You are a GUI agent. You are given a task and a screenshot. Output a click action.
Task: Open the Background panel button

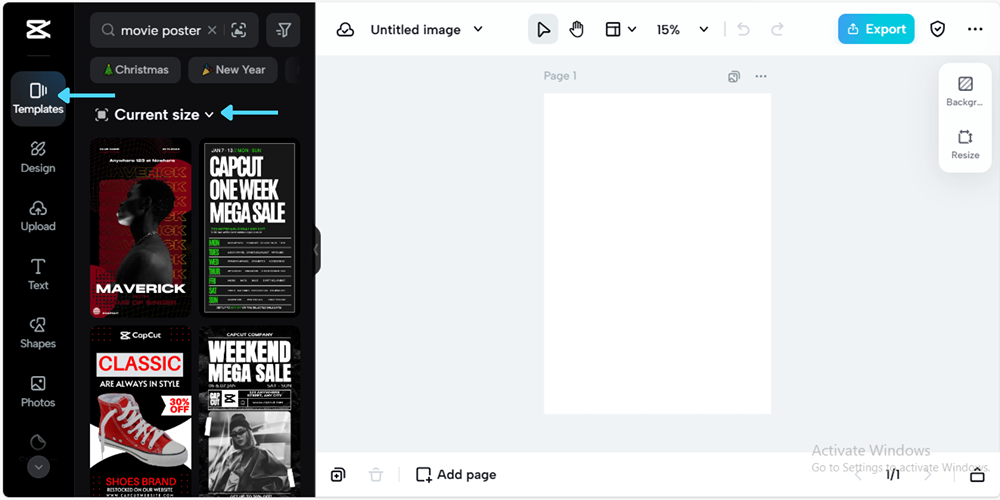[x=965, y=91]
